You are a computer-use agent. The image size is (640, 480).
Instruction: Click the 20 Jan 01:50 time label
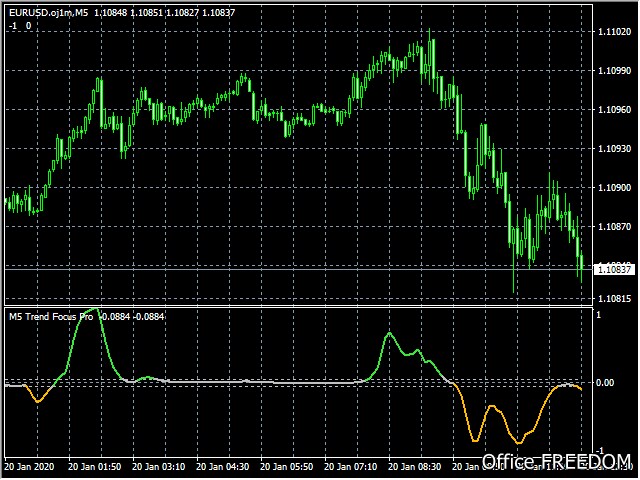pyautogui.click(x=94, y=467)
